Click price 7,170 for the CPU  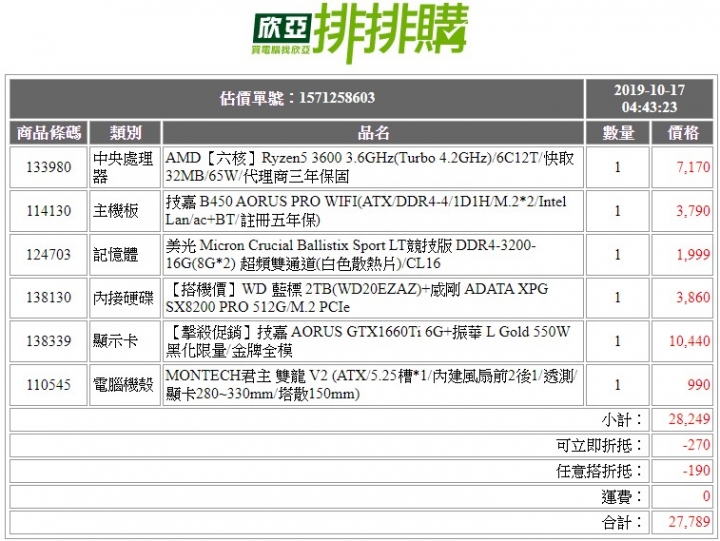coord(693,167)
